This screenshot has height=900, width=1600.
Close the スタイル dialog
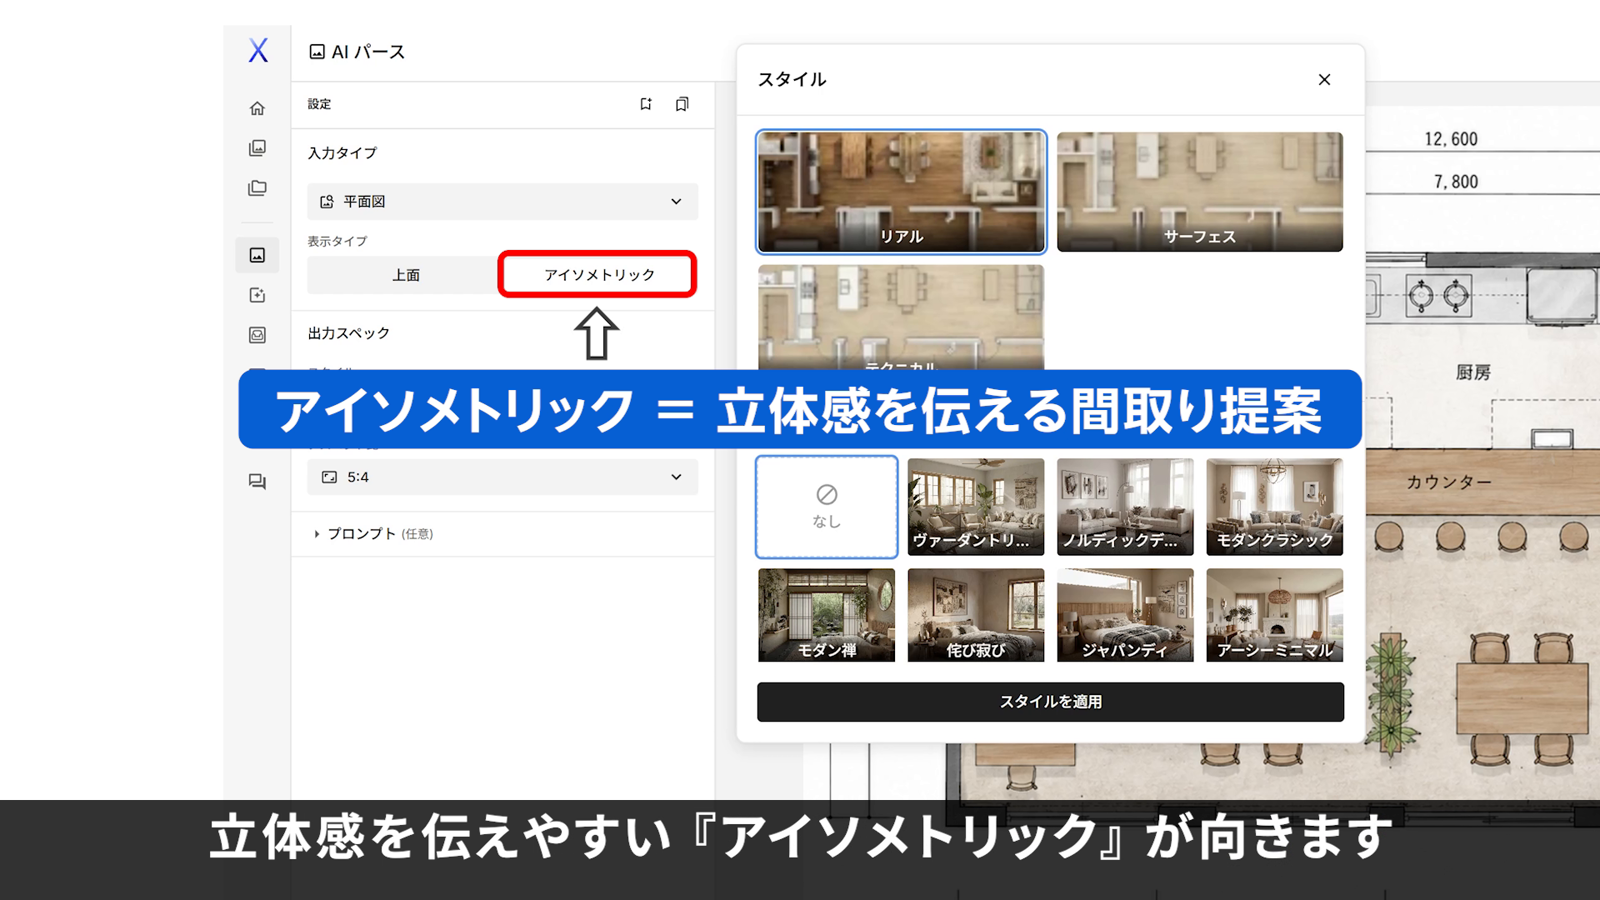(x=1324, y=79)
